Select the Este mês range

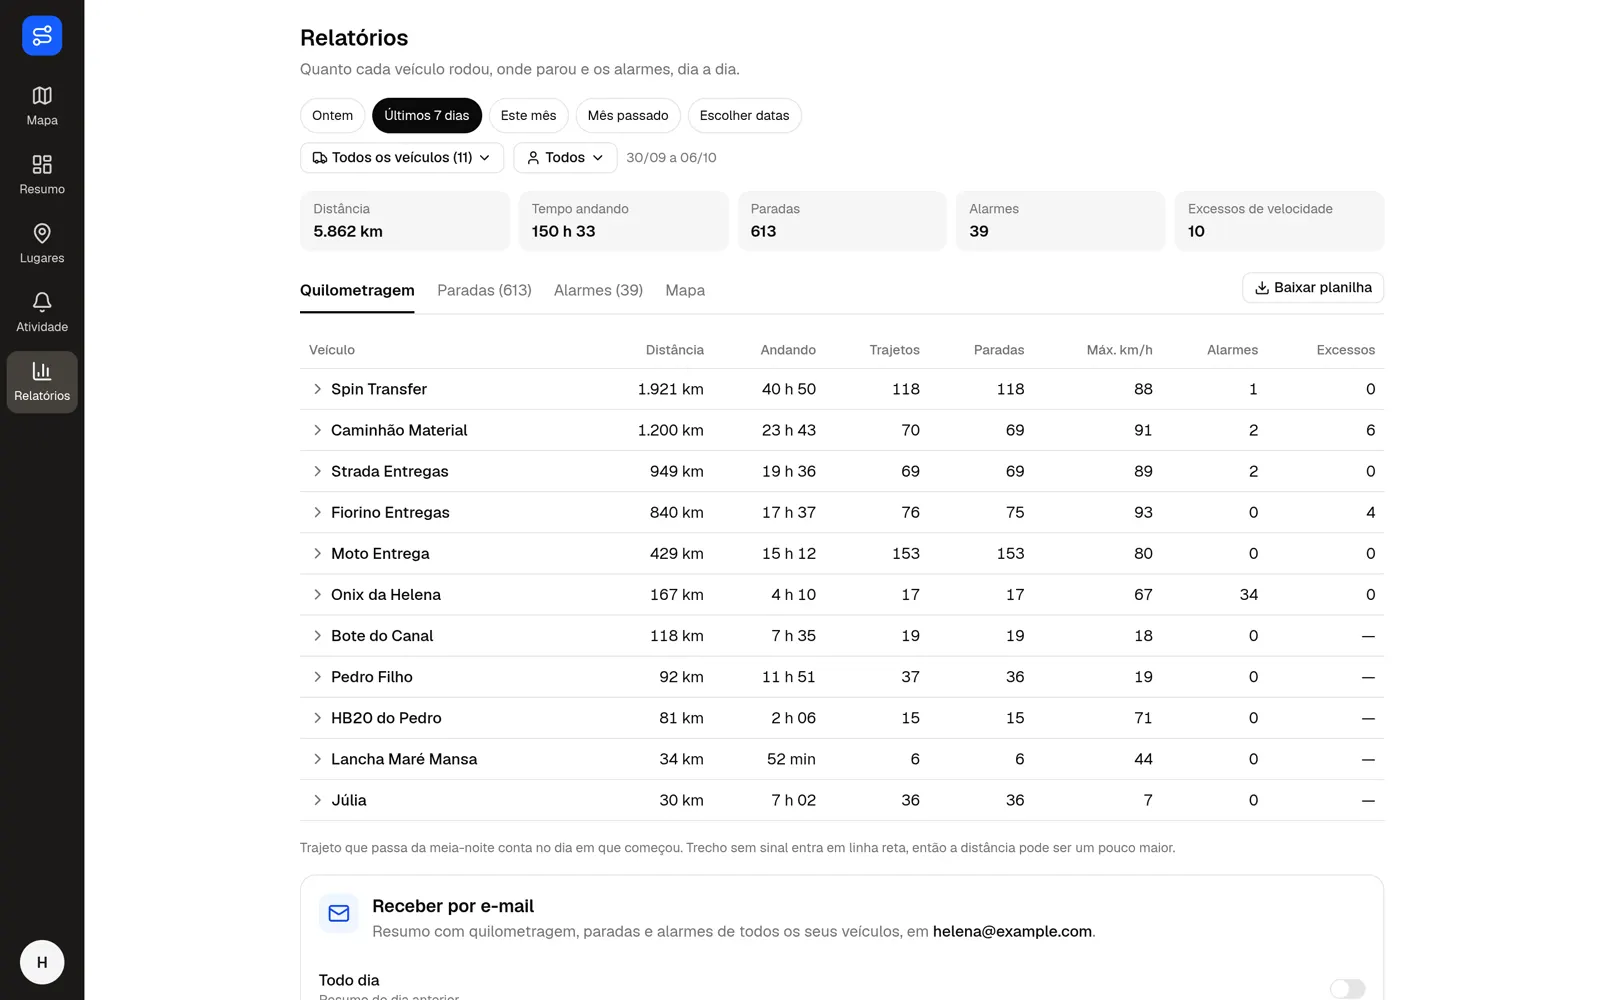tap(528, 116)
